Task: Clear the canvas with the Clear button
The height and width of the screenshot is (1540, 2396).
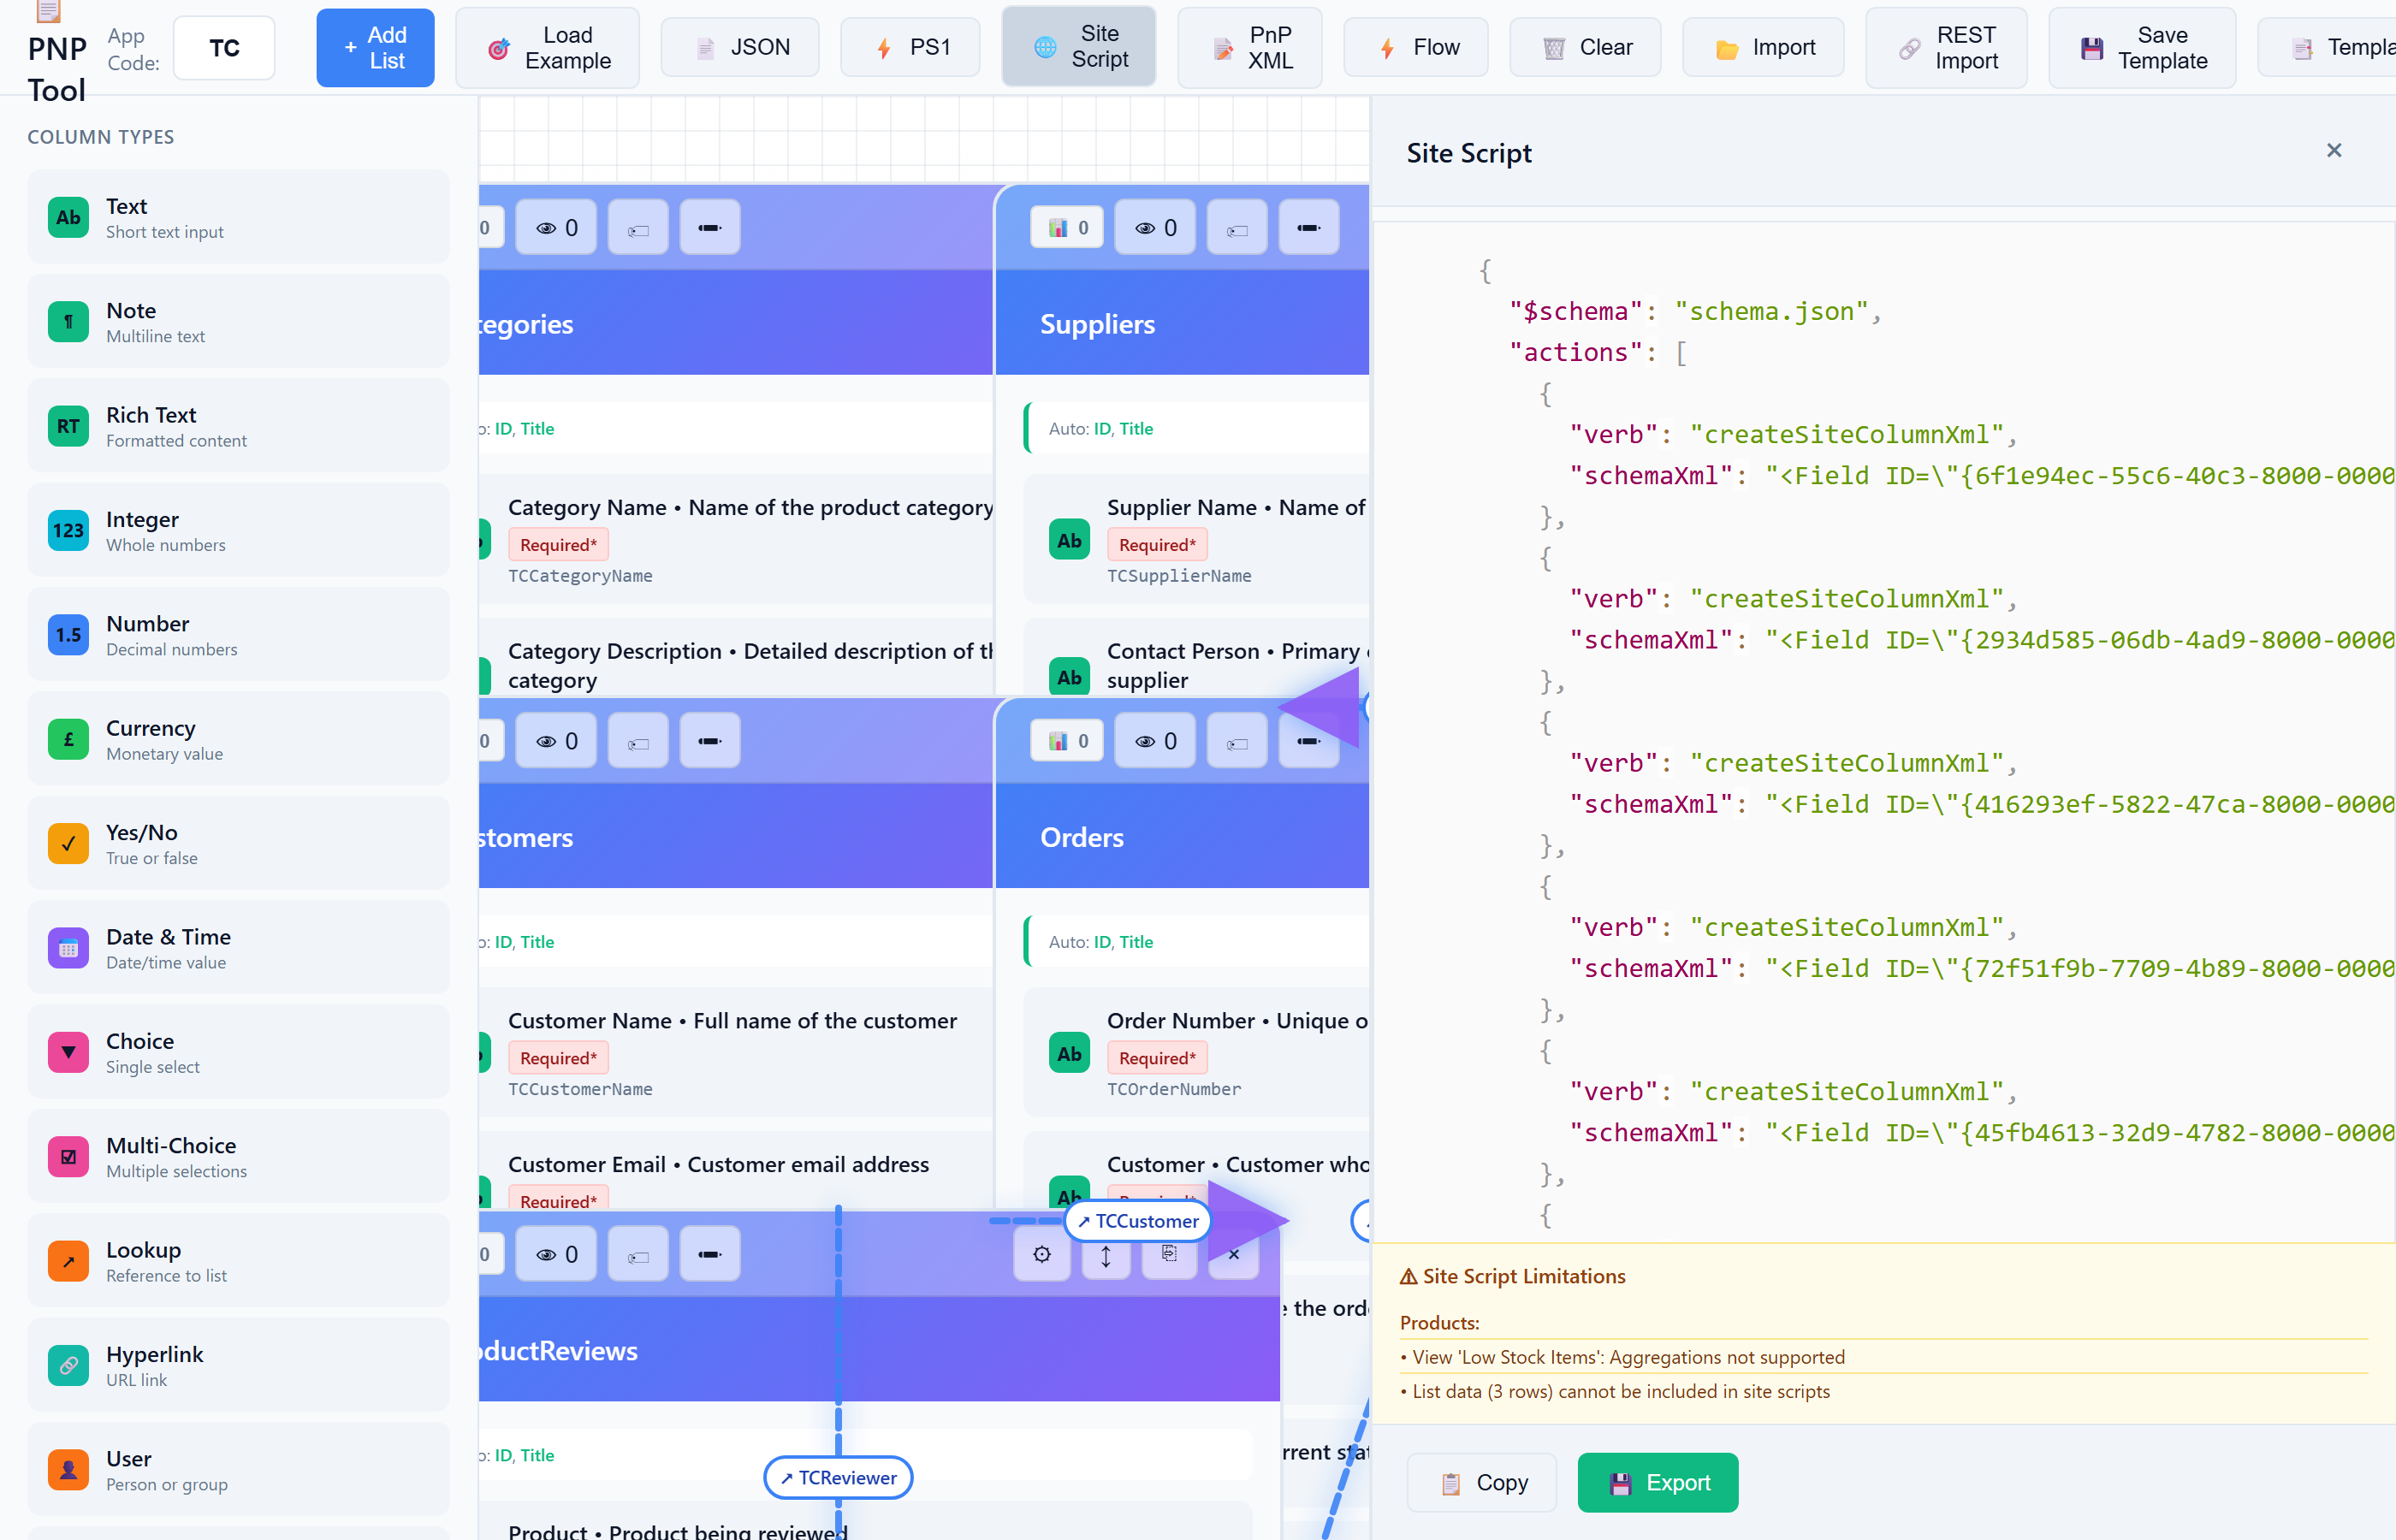Action: (x=1585, y=47)
